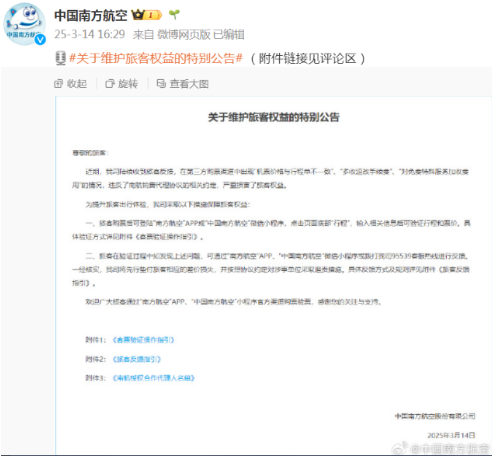
Task: Open the China Southern Airlines profile avatar
Action: point(24,24)
